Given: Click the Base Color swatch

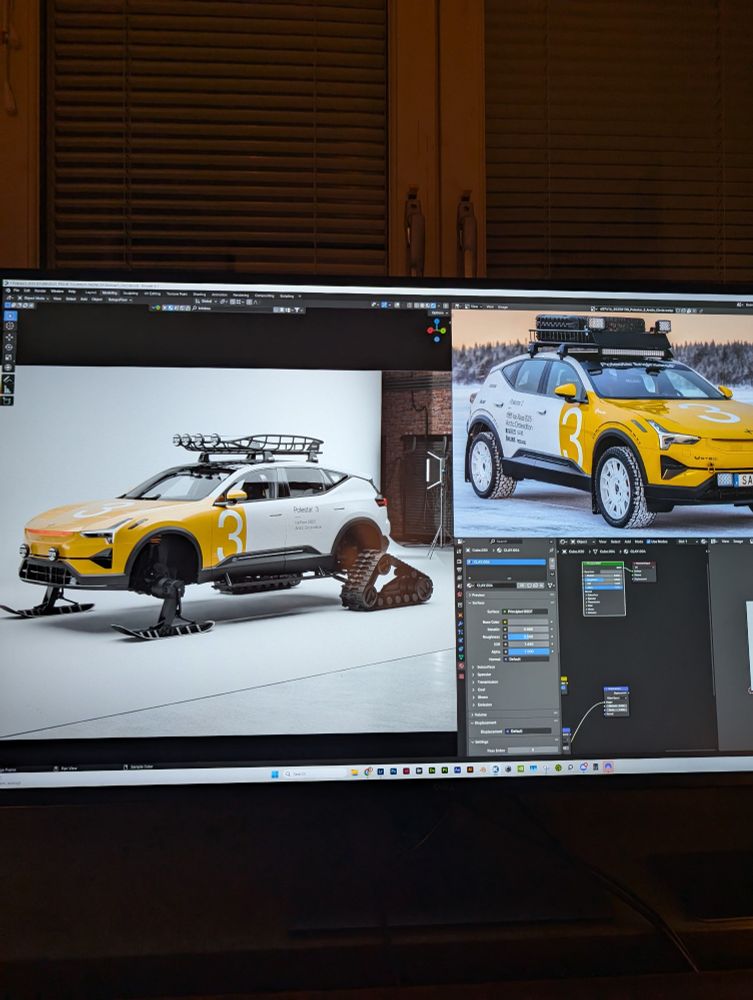Looking at the screenshot, I should [x=529, y=622].
